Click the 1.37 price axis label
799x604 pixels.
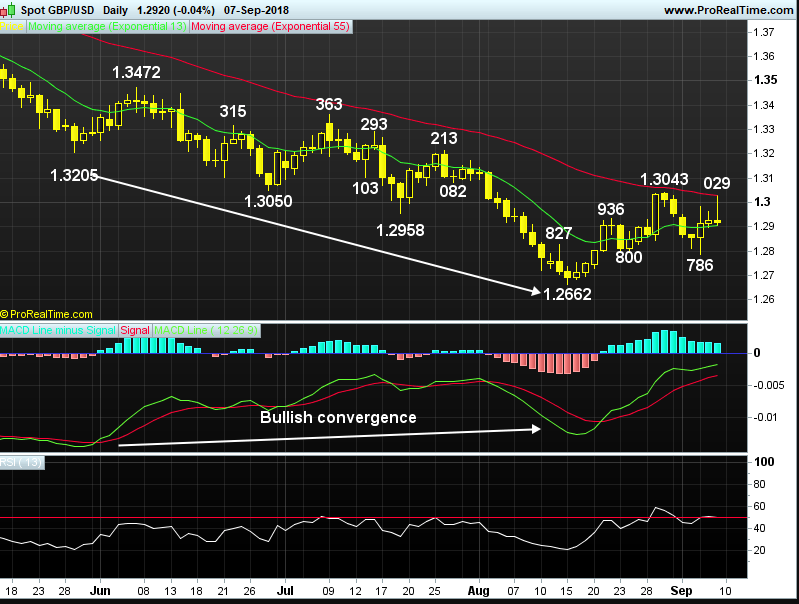tap(764, 32)
